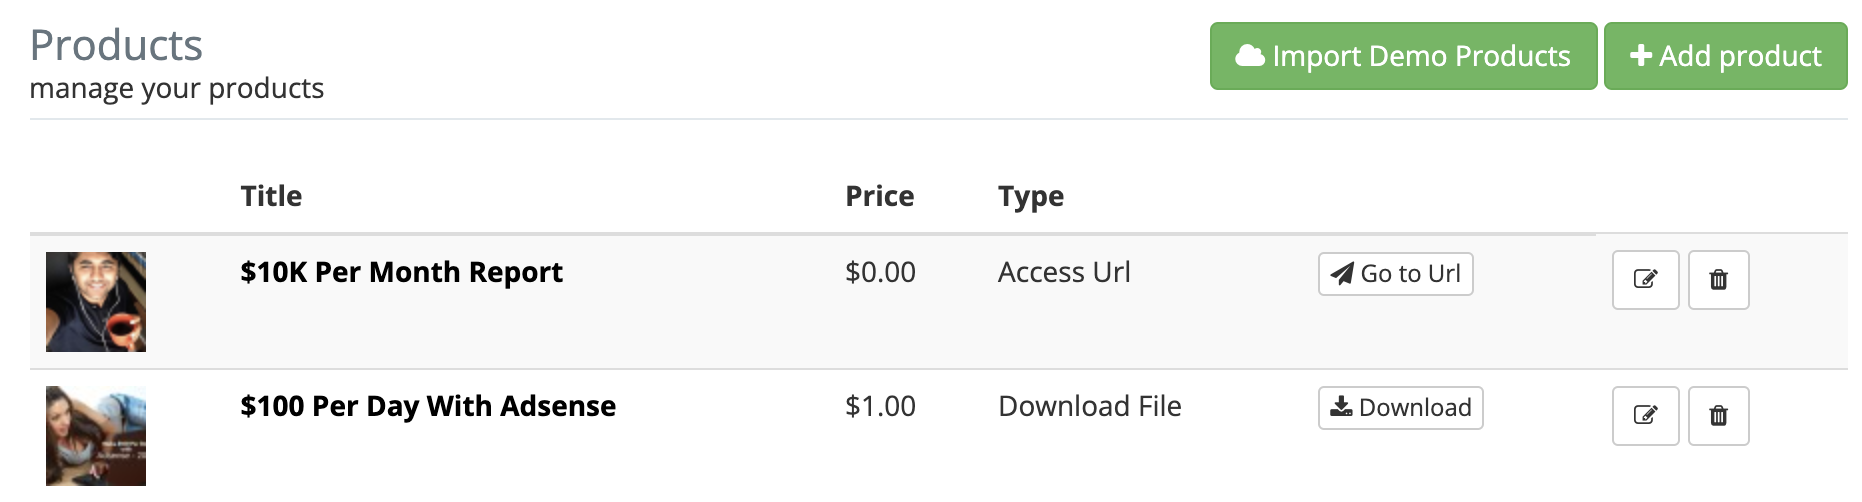Viewport: 1862px width, 502px height.
Task: Click the Access Url type cell
Action: [1064, 272]
